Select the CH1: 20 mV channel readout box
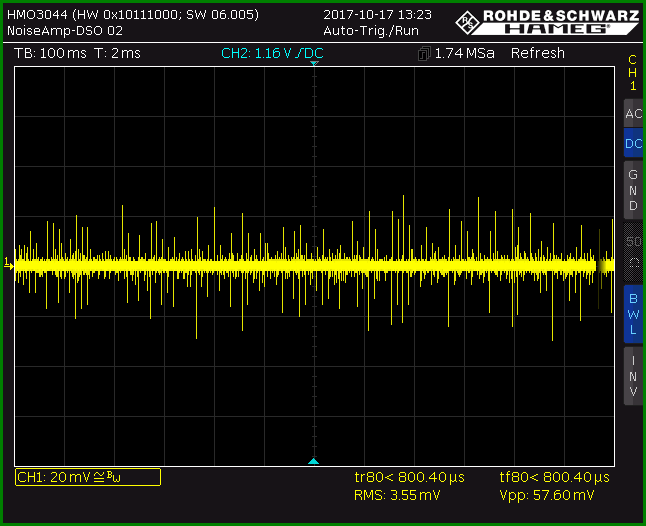The width and height of the screenshot is (646, 526). coord(88,477)
